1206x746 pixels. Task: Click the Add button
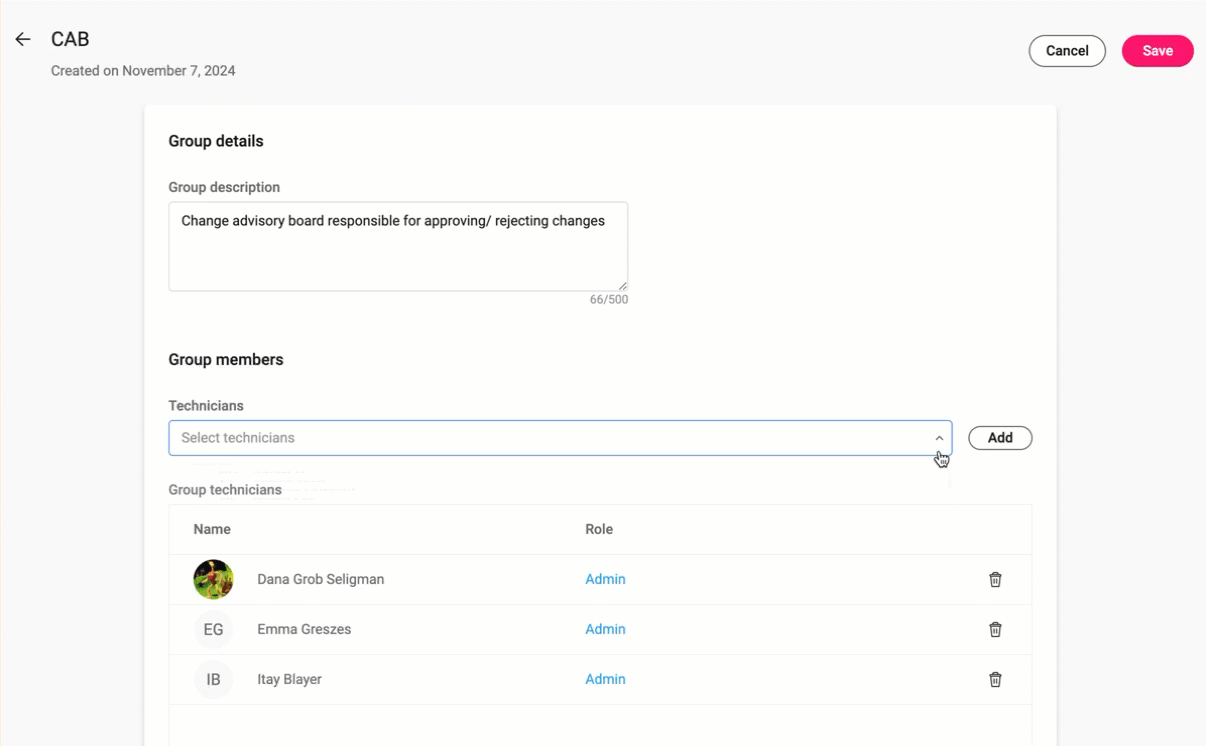click(1000, 438)
